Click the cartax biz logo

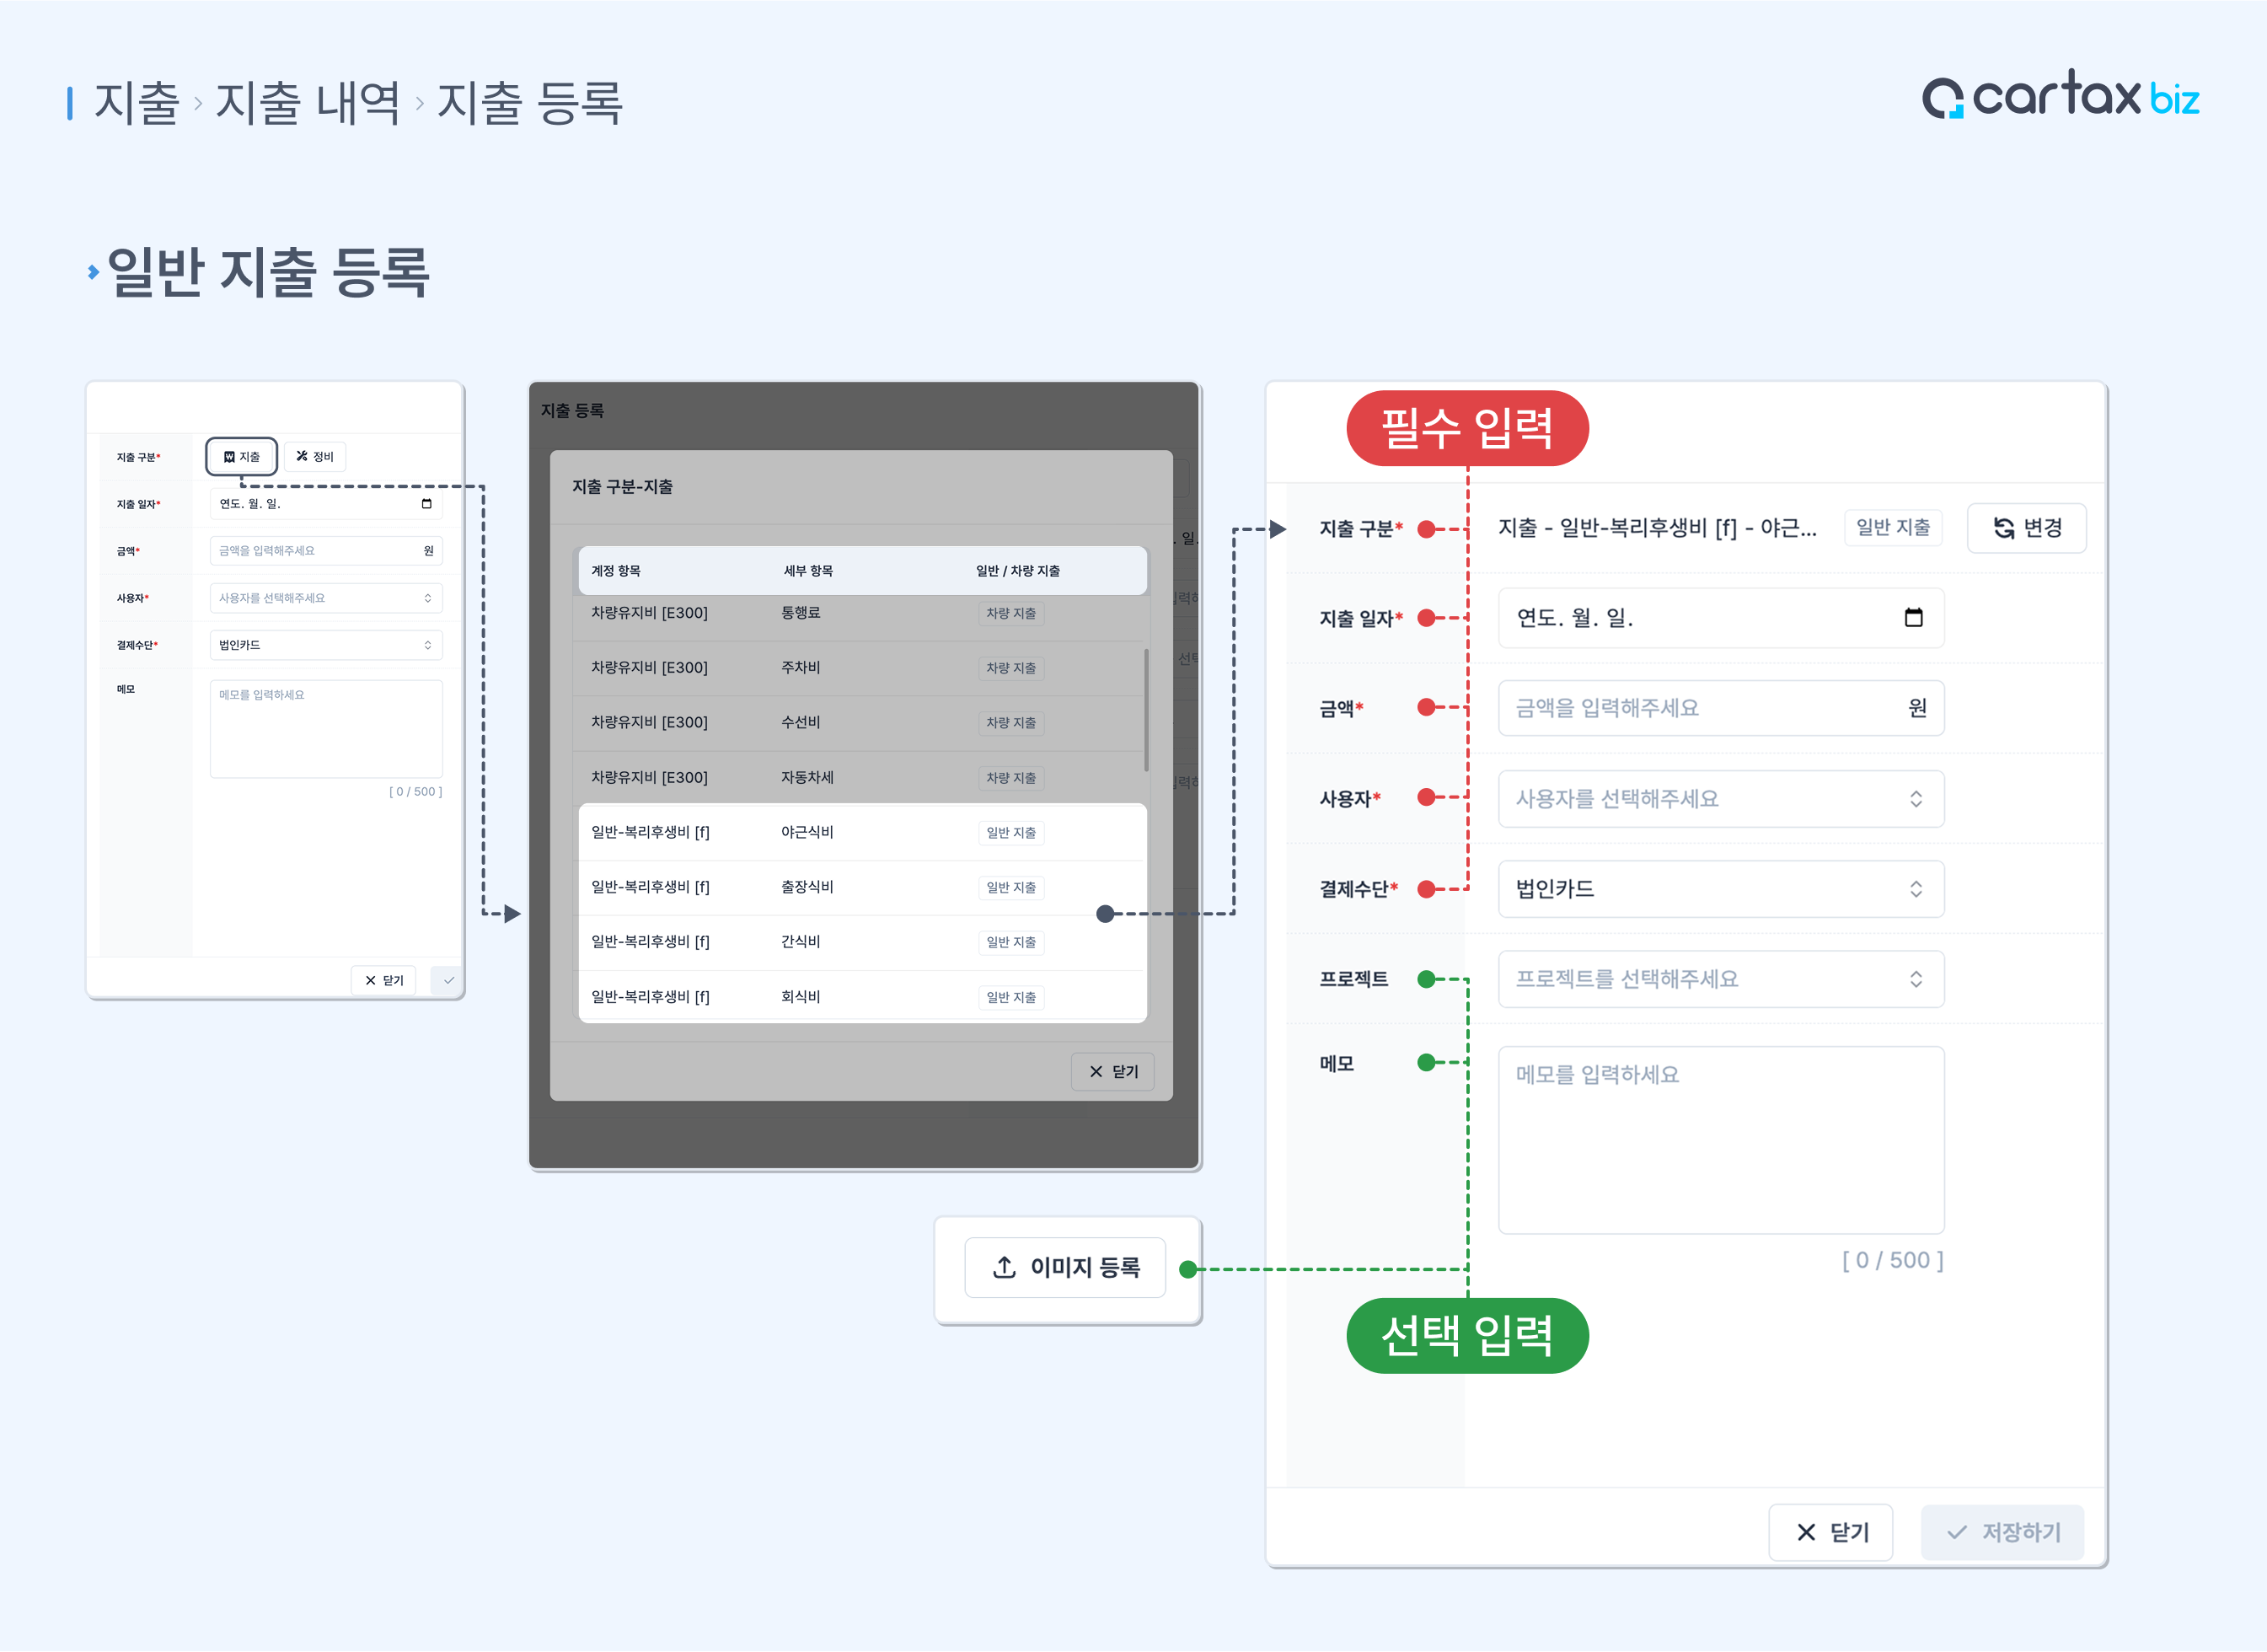(x=2060, y=96)
